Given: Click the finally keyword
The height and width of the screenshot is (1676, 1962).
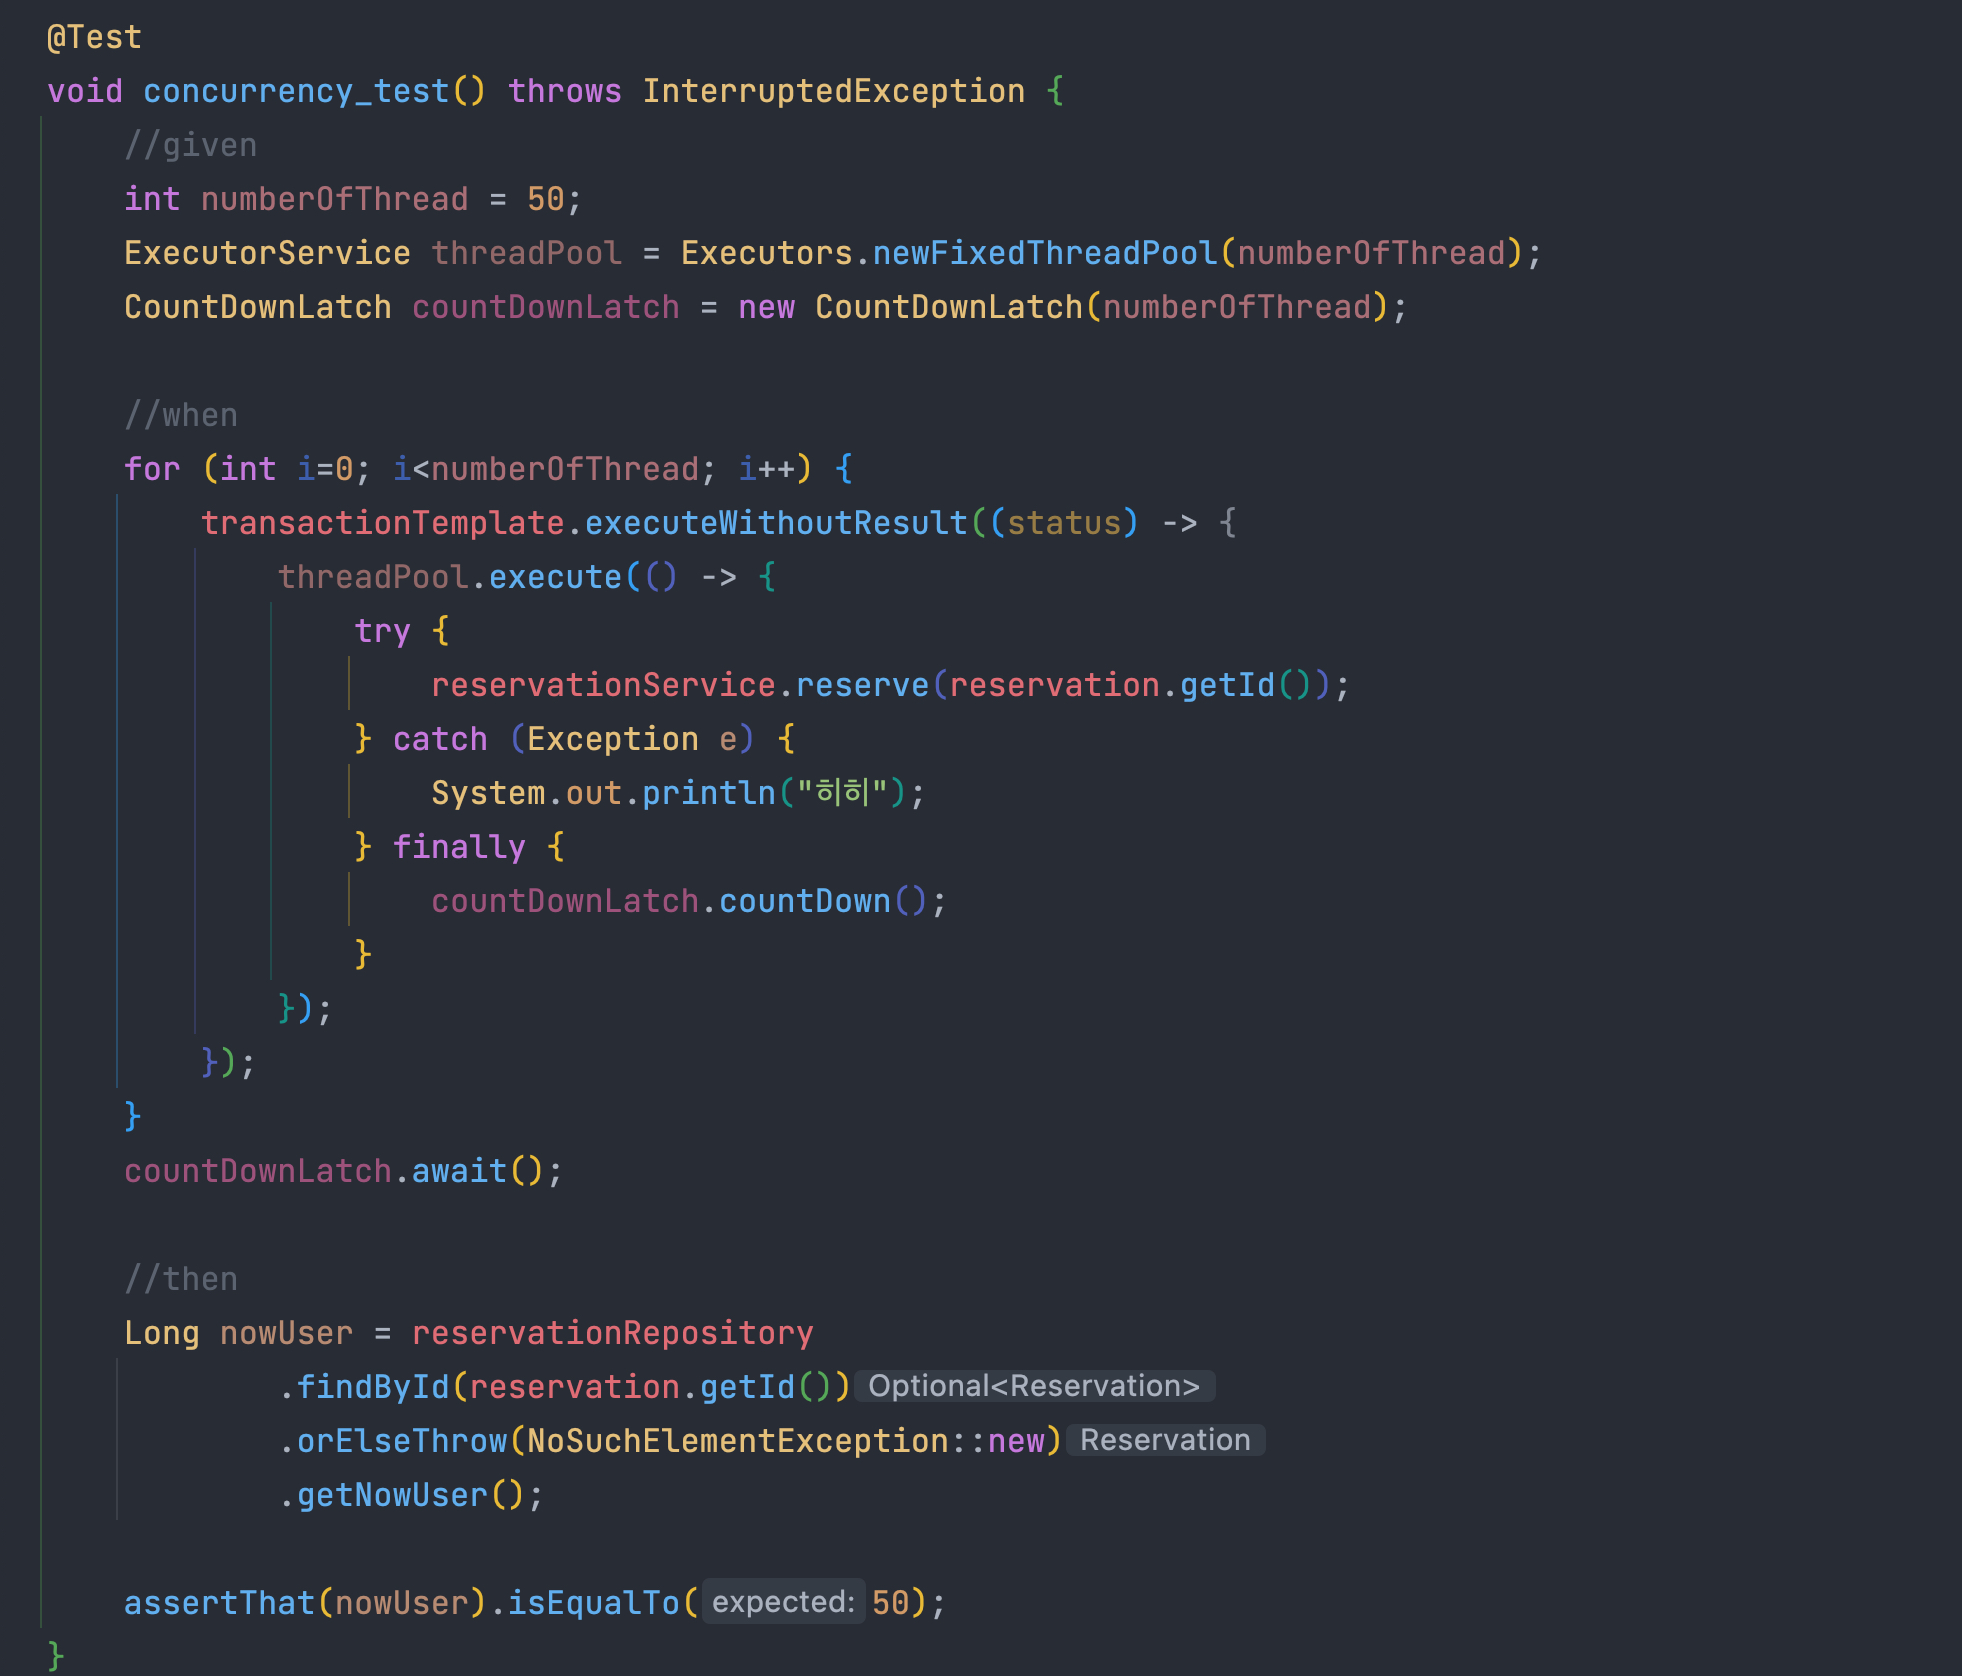Looking at the screenshot, I should click(458, 848).
